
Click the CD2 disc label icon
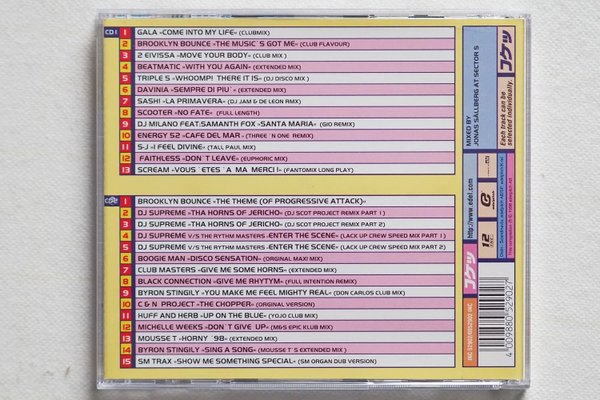coord(108,201)
